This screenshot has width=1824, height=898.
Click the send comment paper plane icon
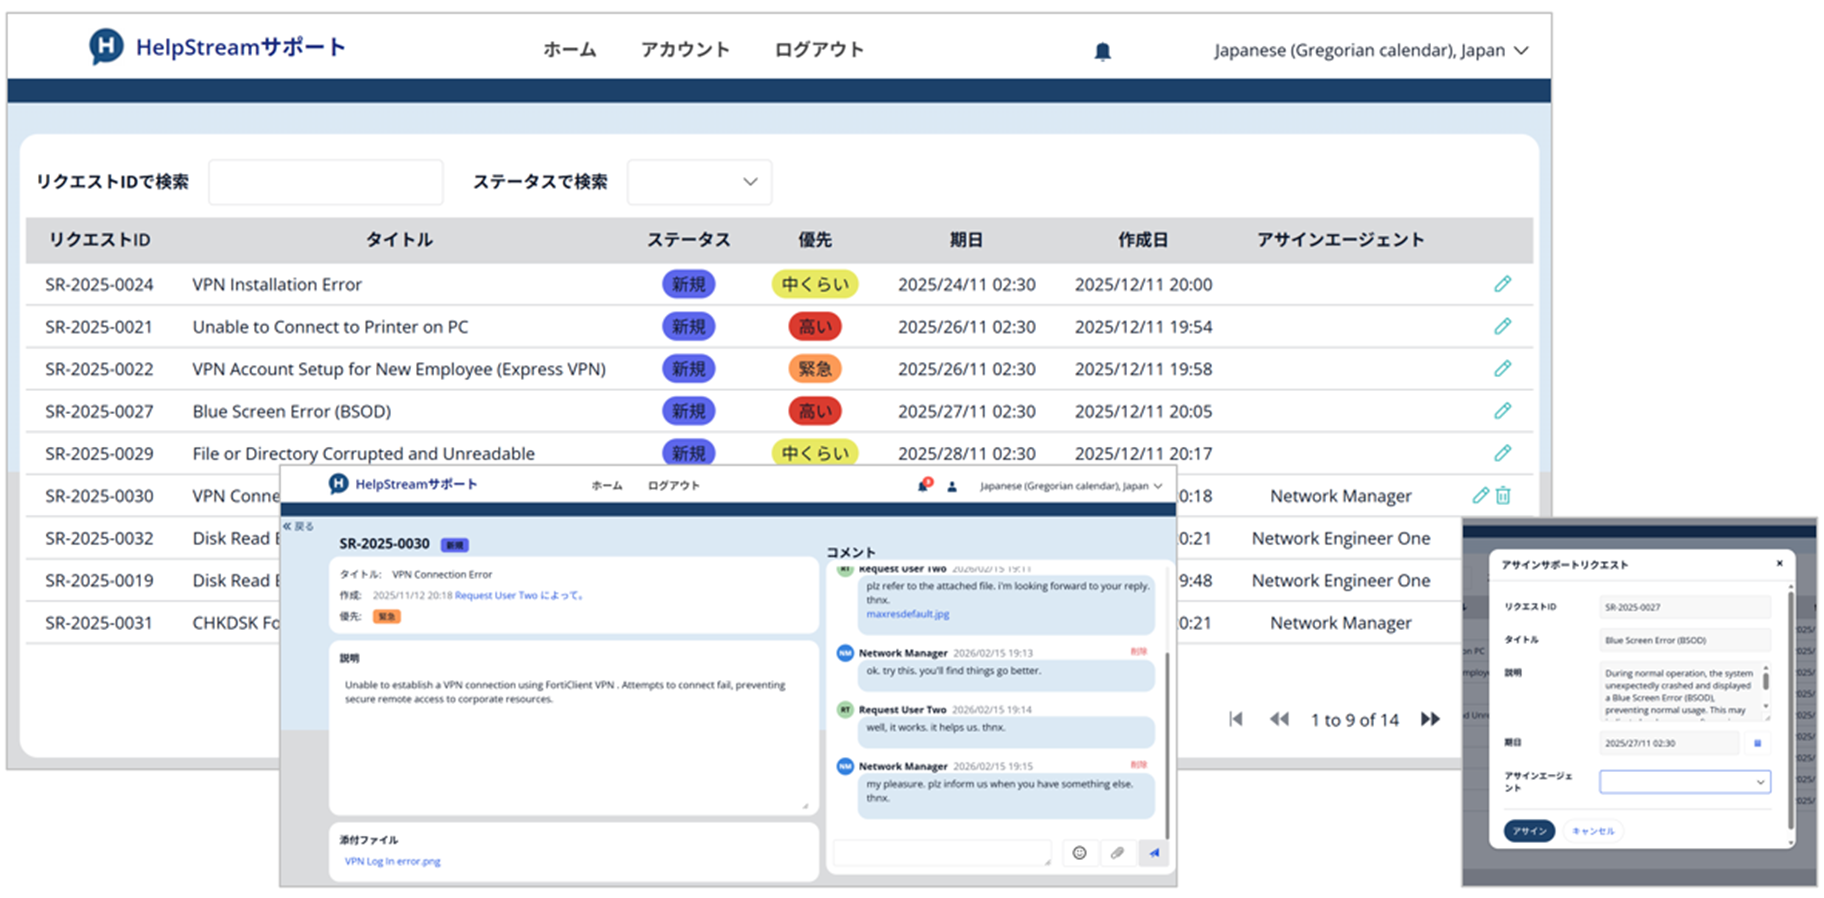point(1154,853)
